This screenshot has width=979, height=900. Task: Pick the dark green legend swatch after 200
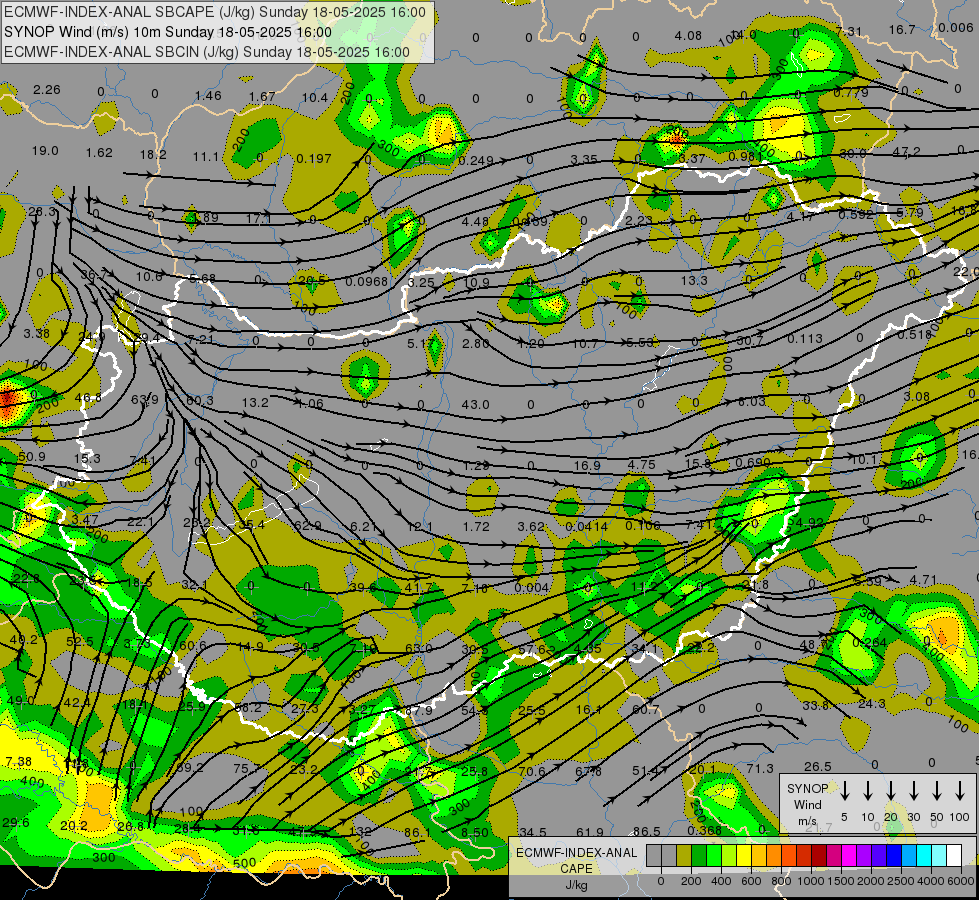(699, 855)
